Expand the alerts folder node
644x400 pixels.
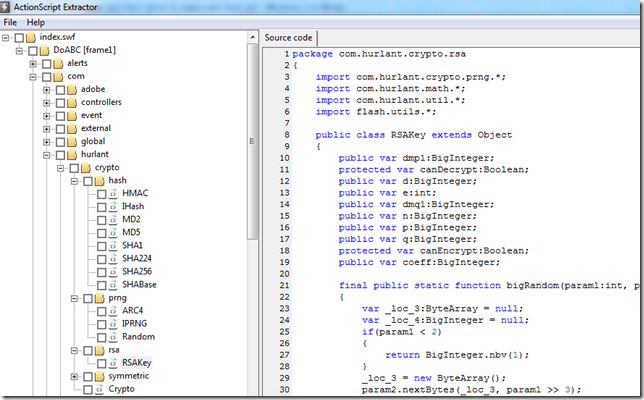(x=33, y=64)
